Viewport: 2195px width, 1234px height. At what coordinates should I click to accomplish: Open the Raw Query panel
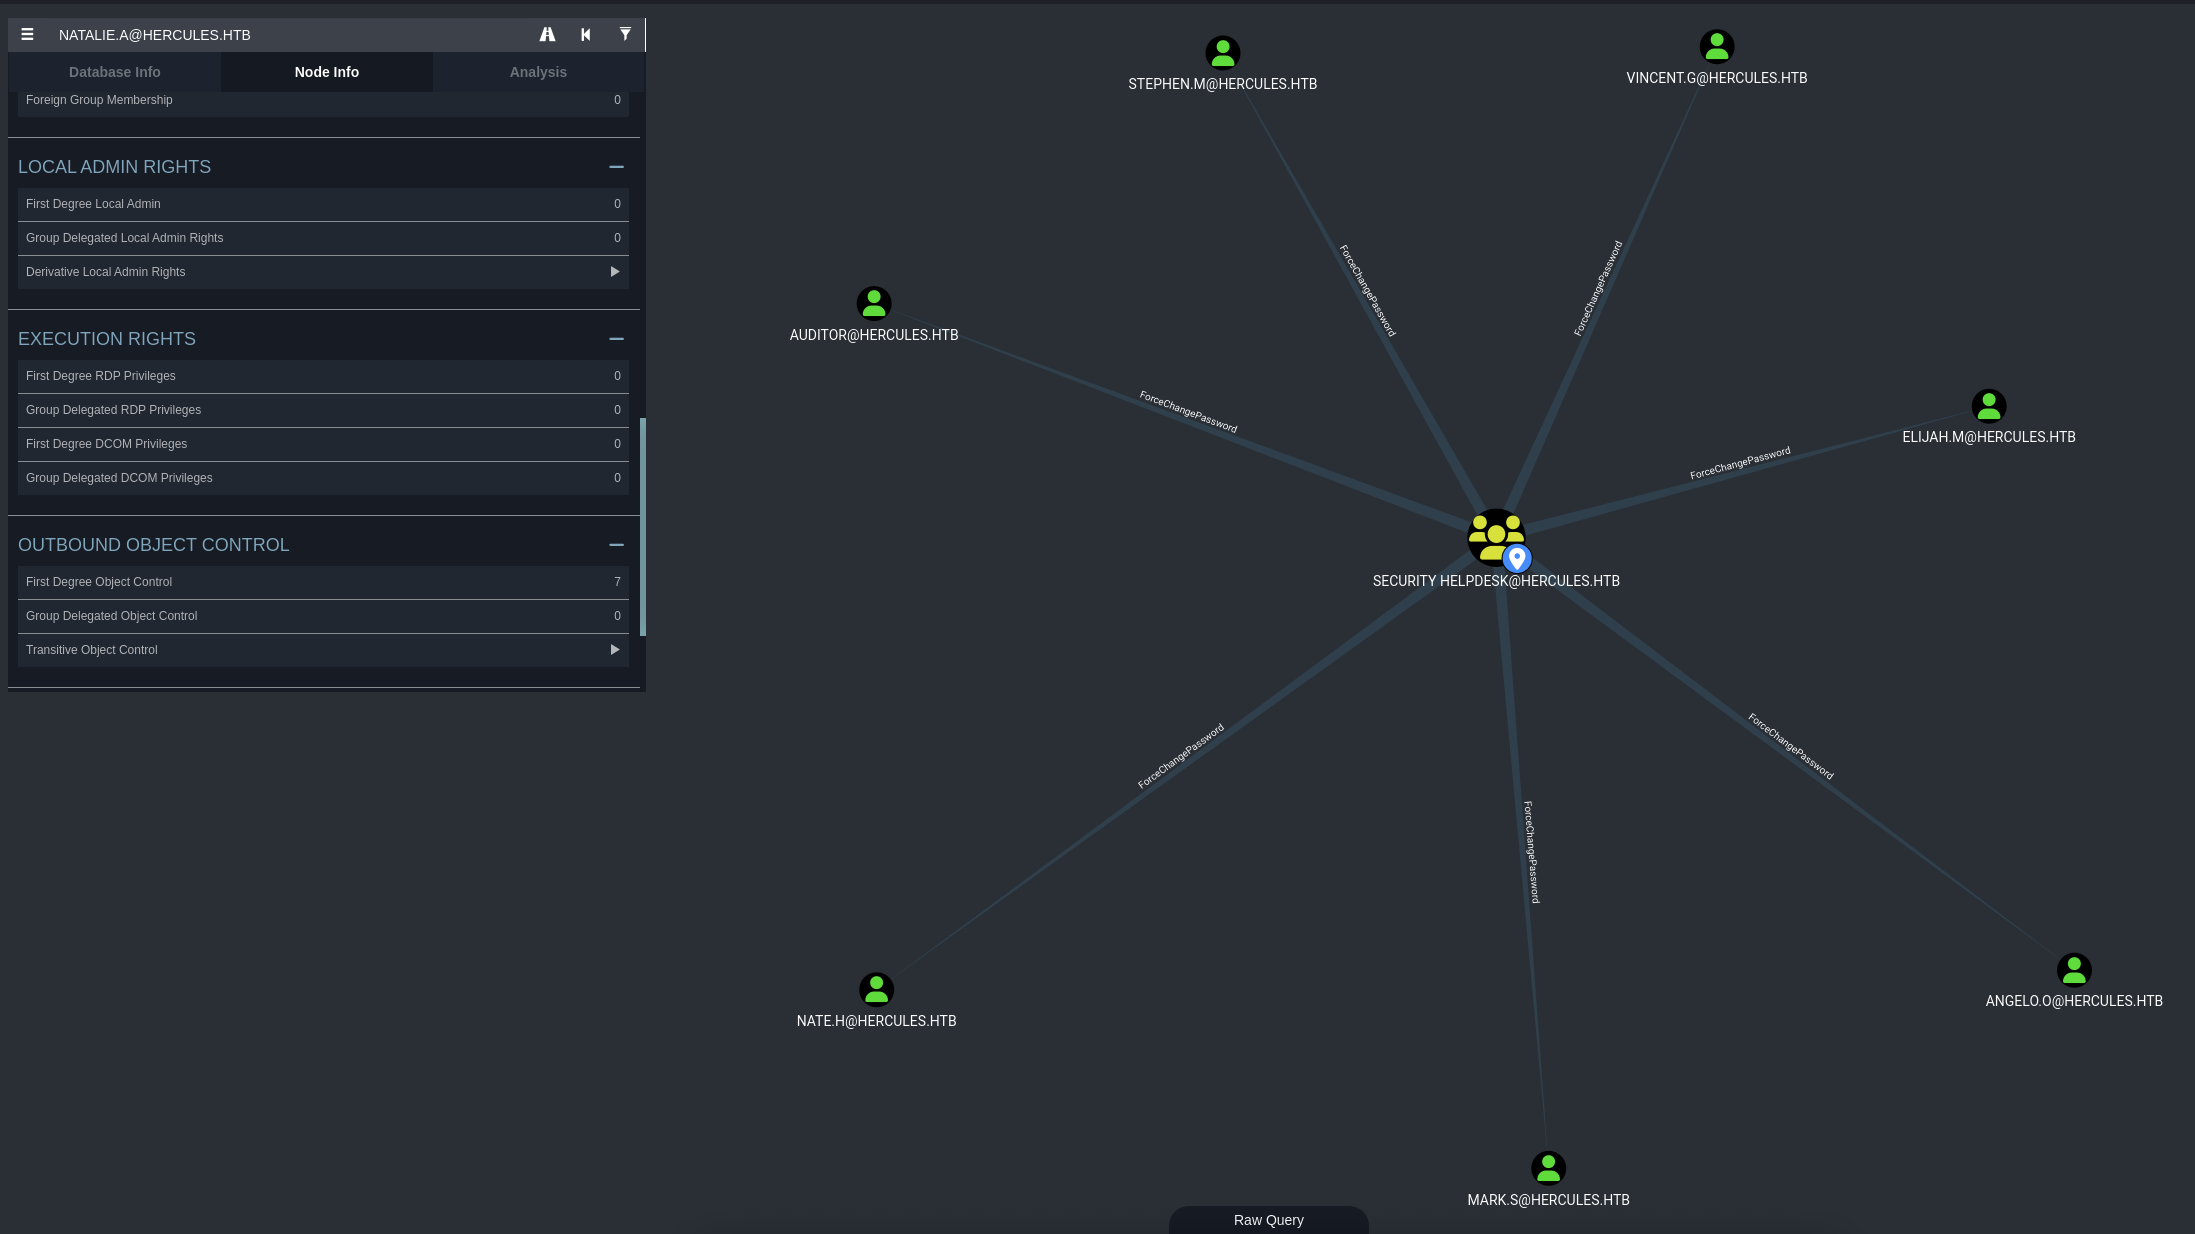tap(1268, 1220)
